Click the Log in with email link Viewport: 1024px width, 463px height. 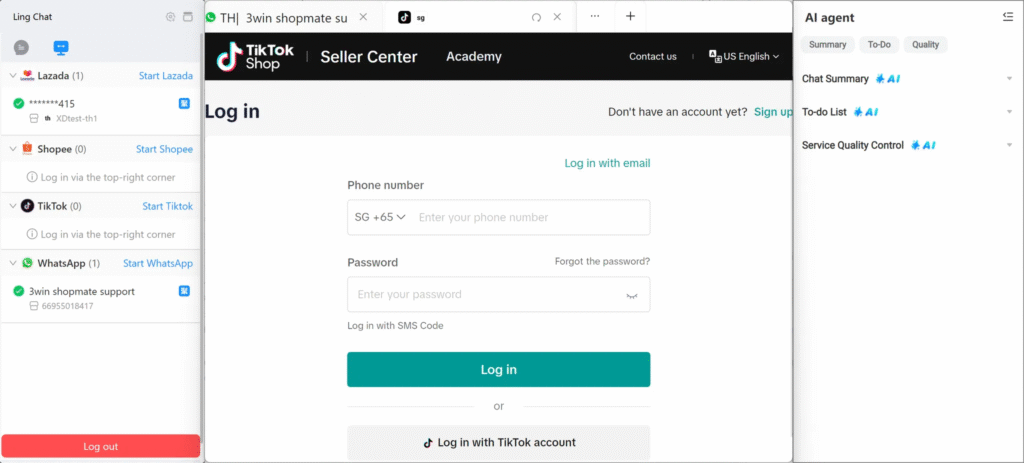[x=607, y=163]
